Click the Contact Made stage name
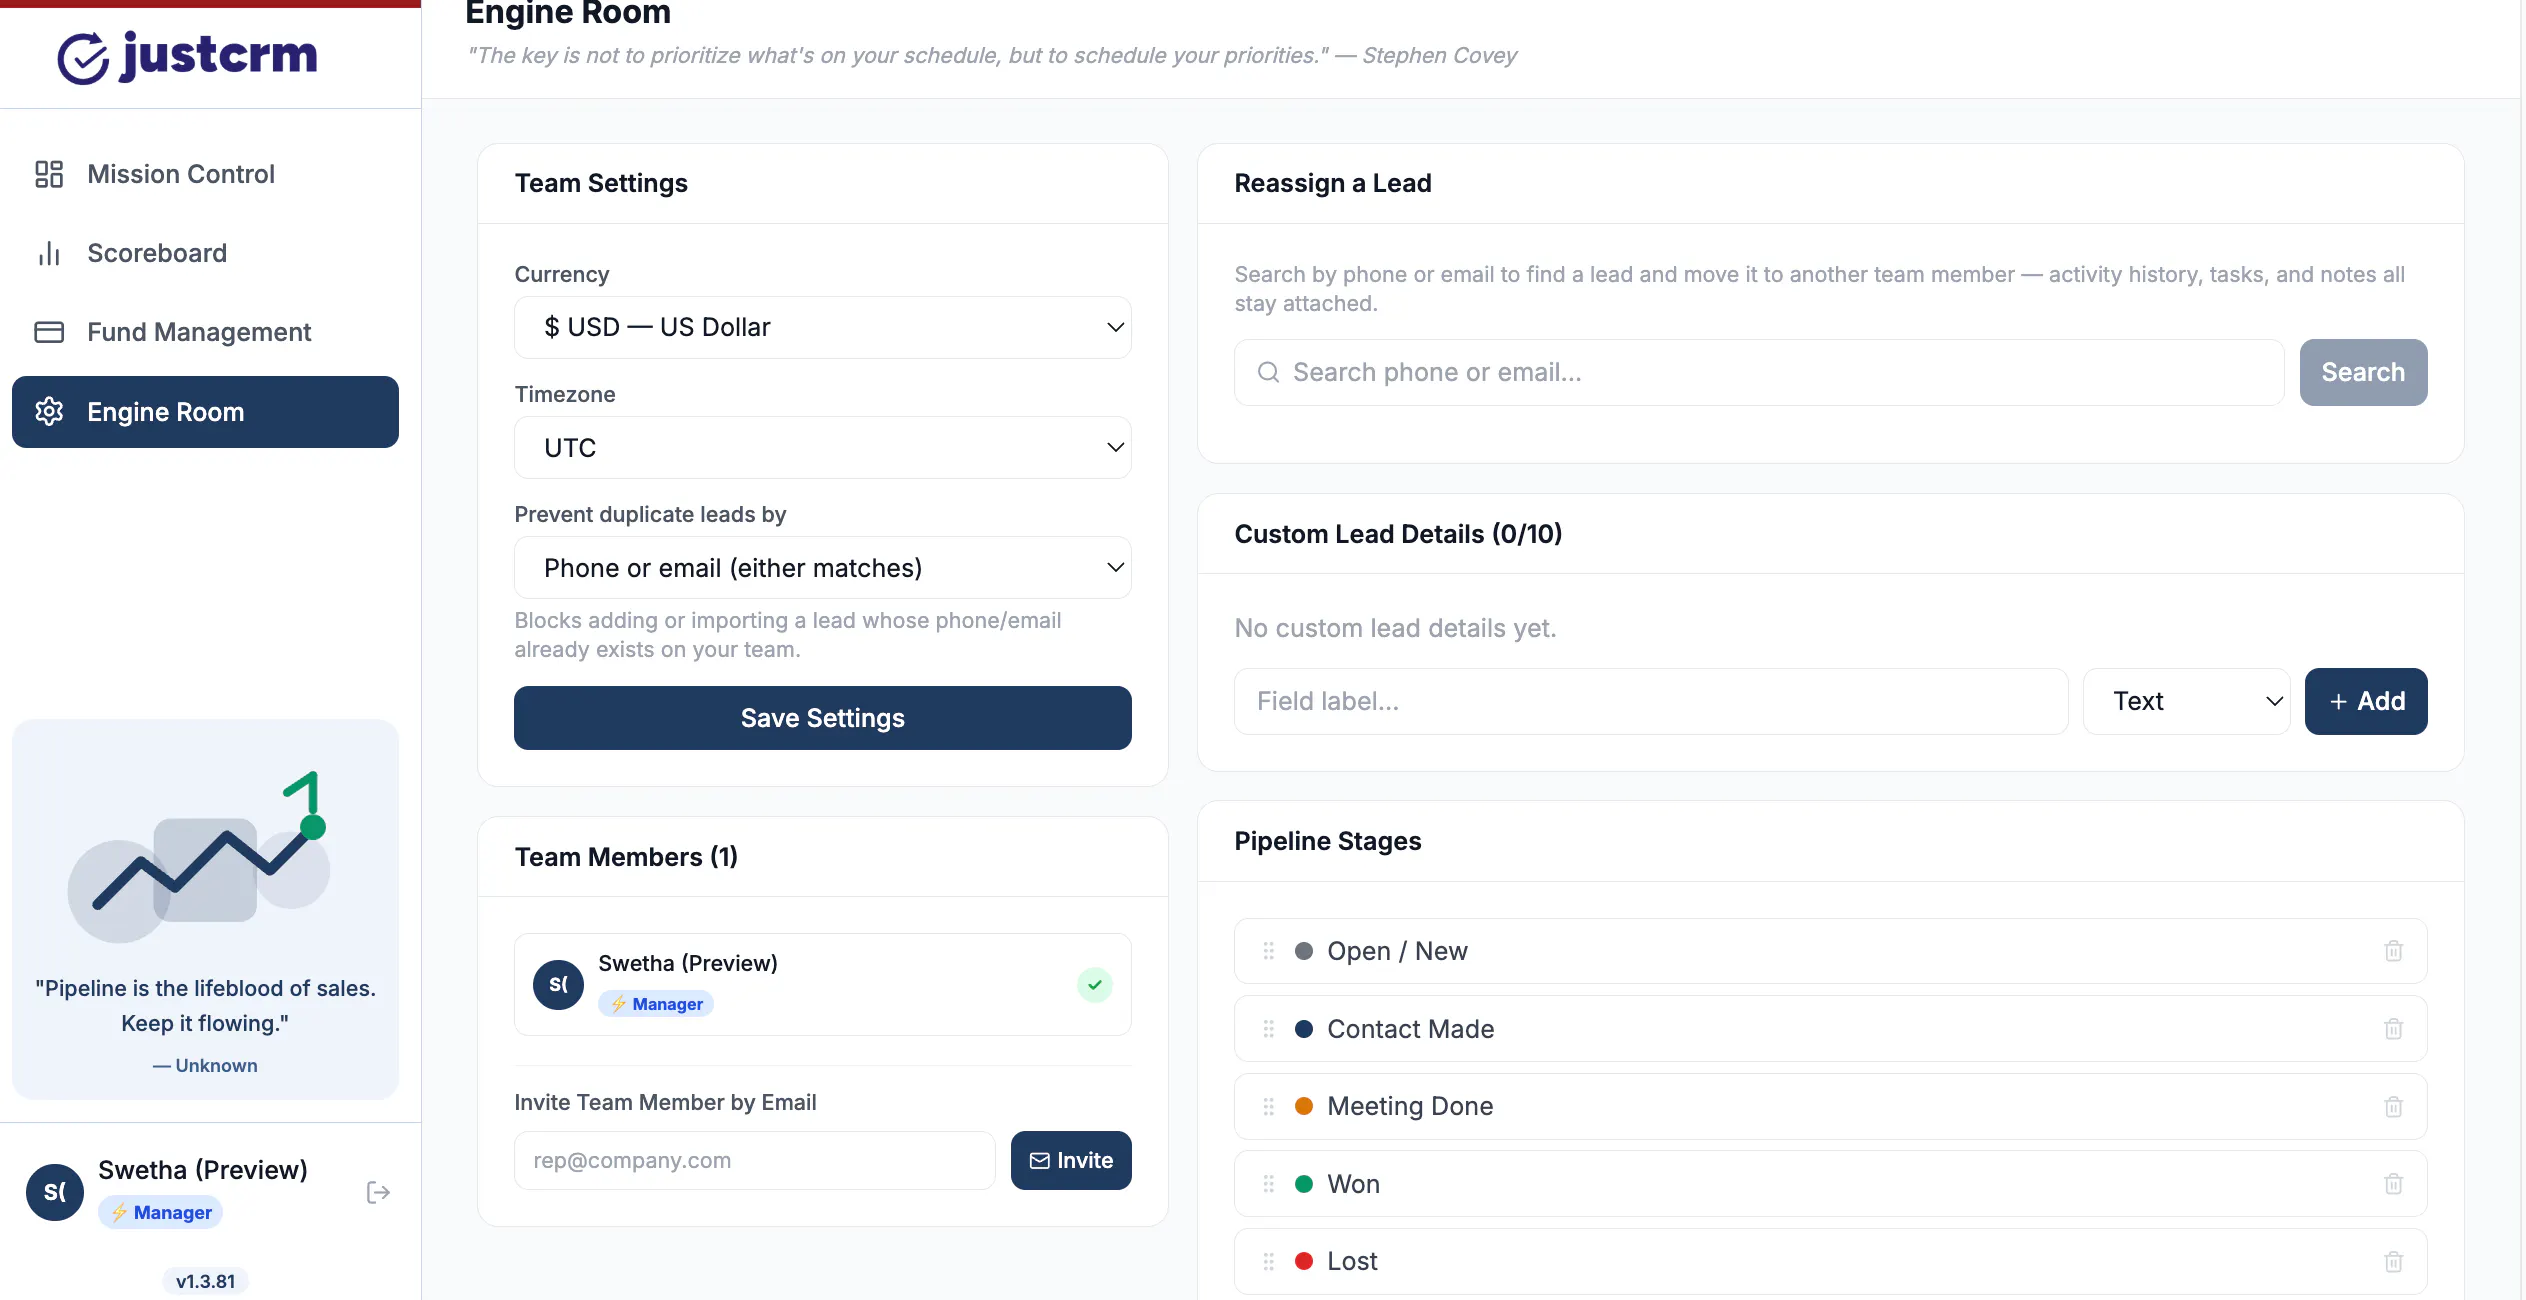Image resolution: width=2526 pixels, height=1300 pixels. pyautogui.click(x=1410, y=1029)
